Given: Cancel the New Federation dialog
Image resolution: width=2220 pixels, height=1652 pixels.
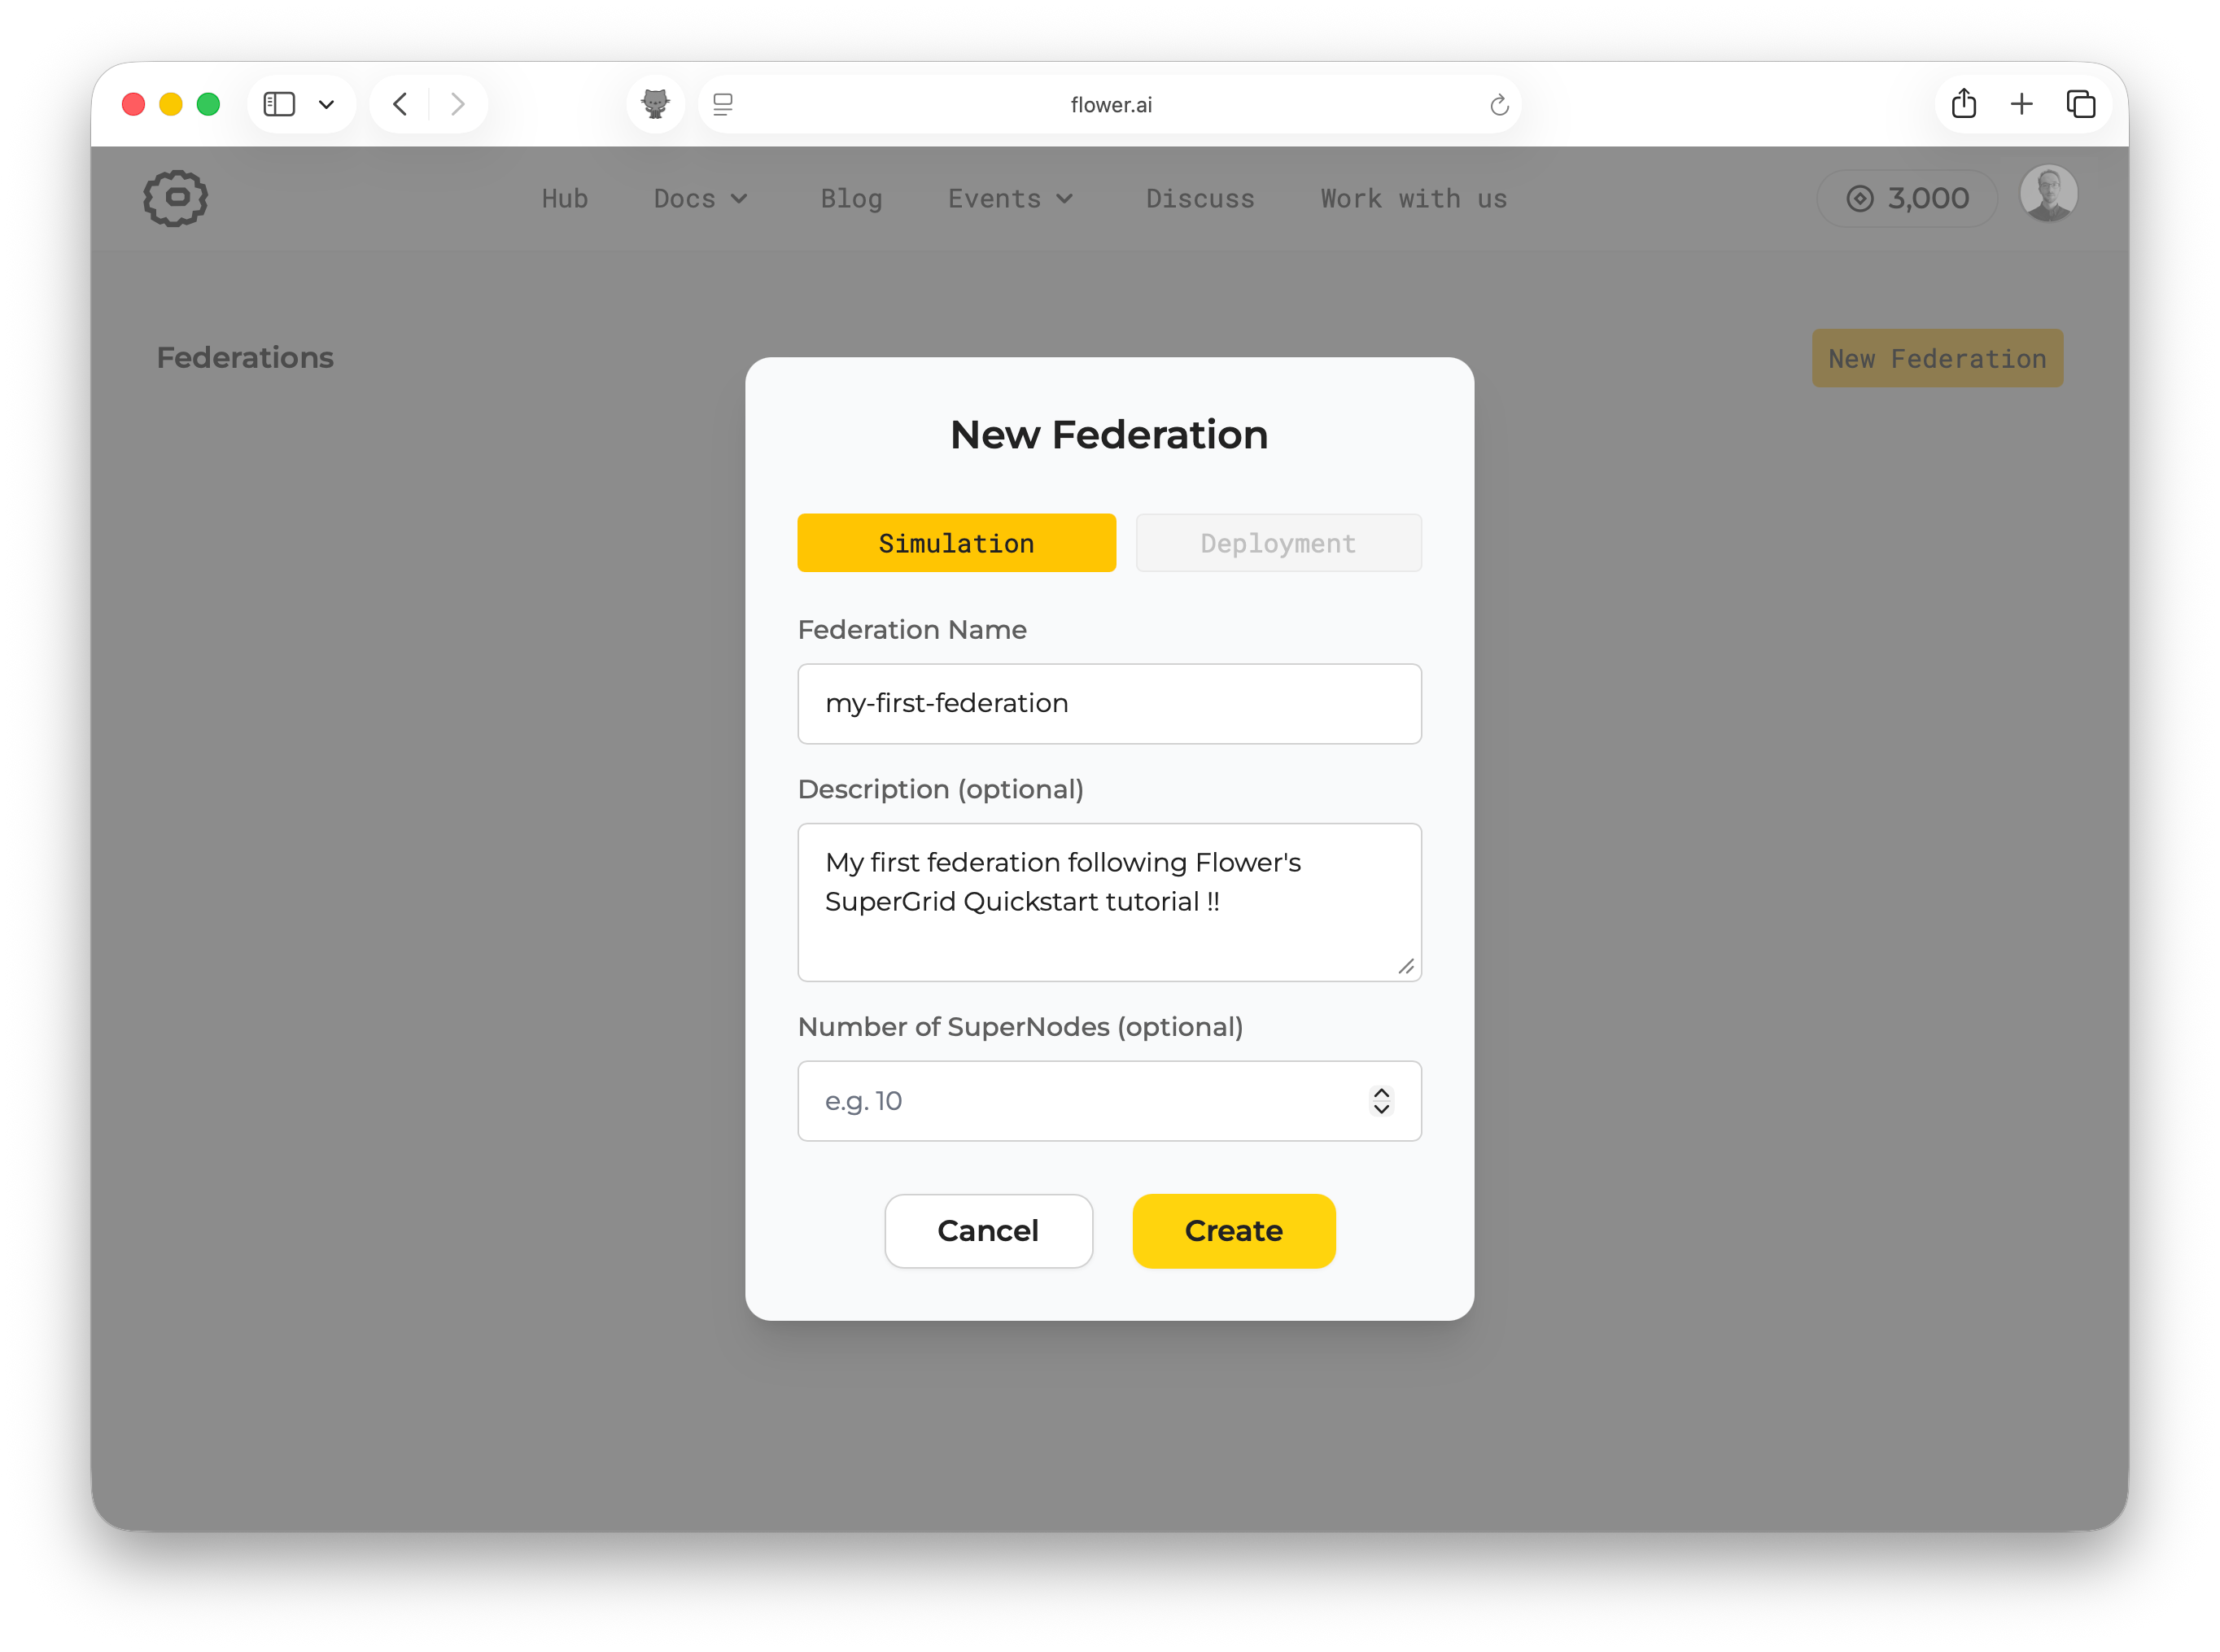Looking at the screenshot, I should 988,1231.
